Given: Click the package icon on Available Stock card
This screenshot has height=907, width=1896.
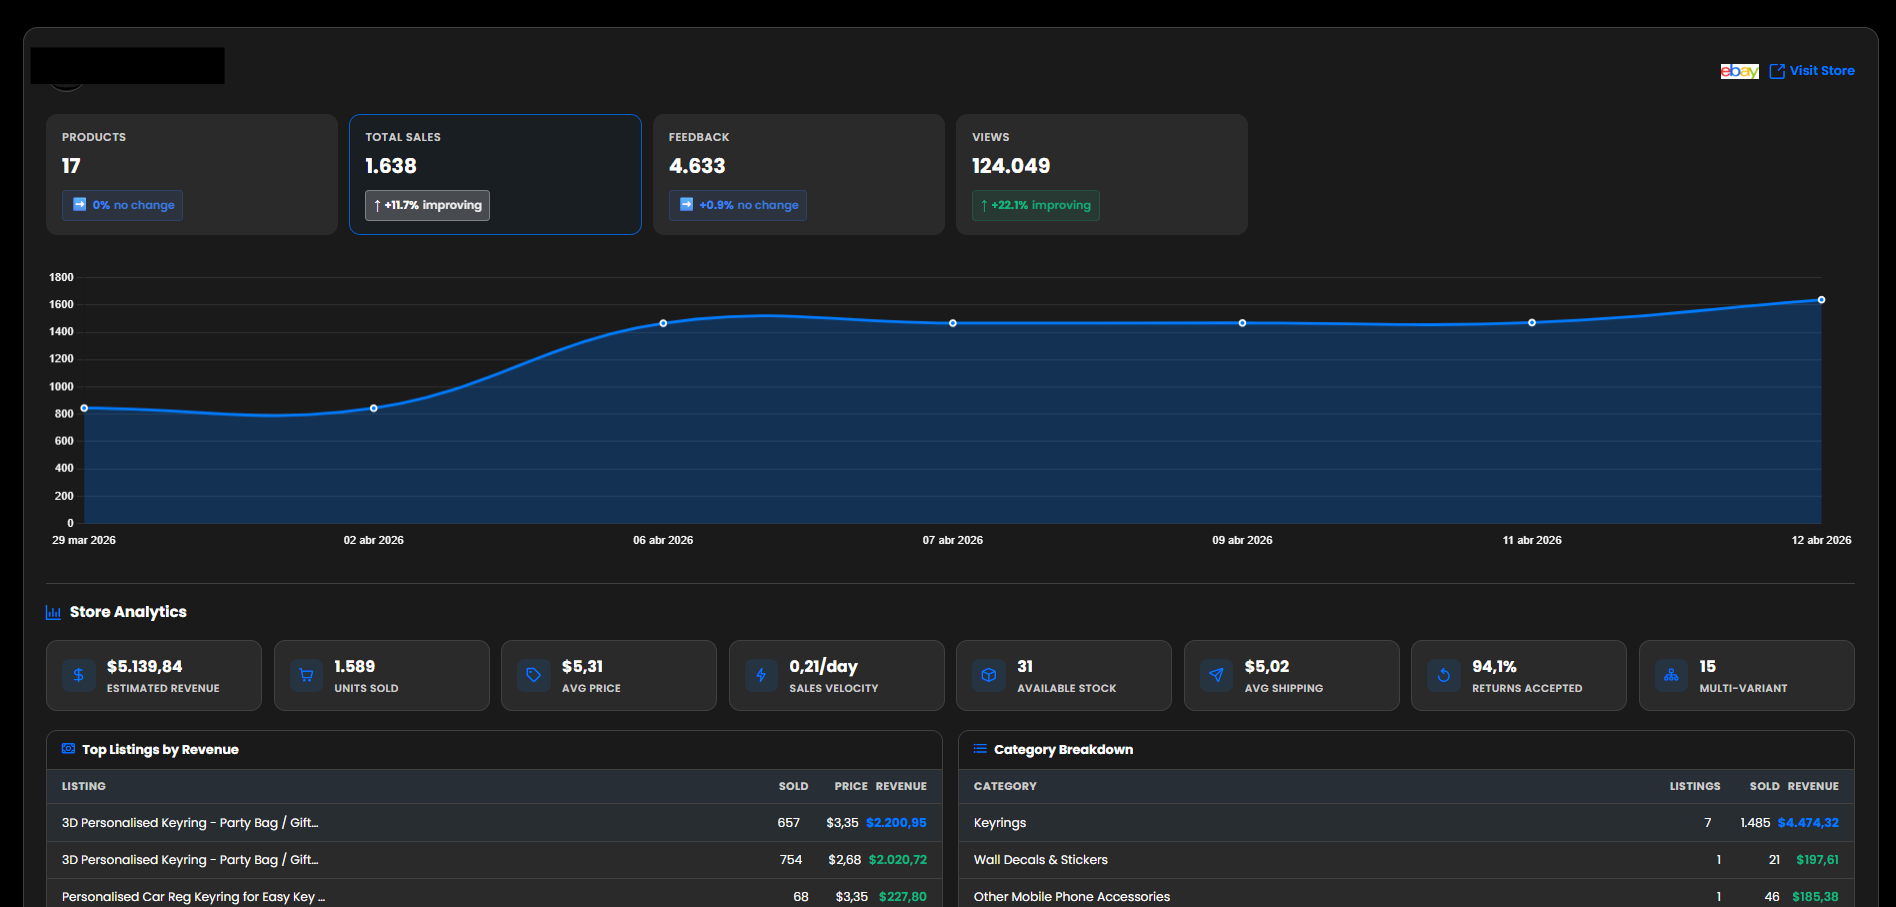Looking at the screenshot, I should (988, 675).
